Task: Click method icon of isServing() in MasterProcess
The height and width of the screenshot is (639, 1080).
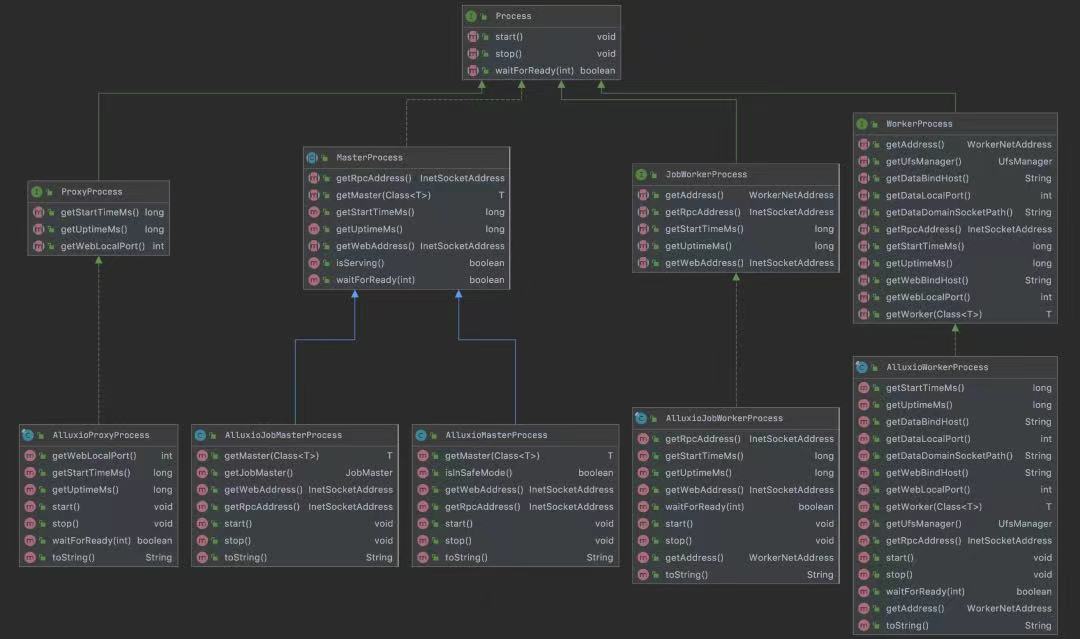Action: point(314,263)
